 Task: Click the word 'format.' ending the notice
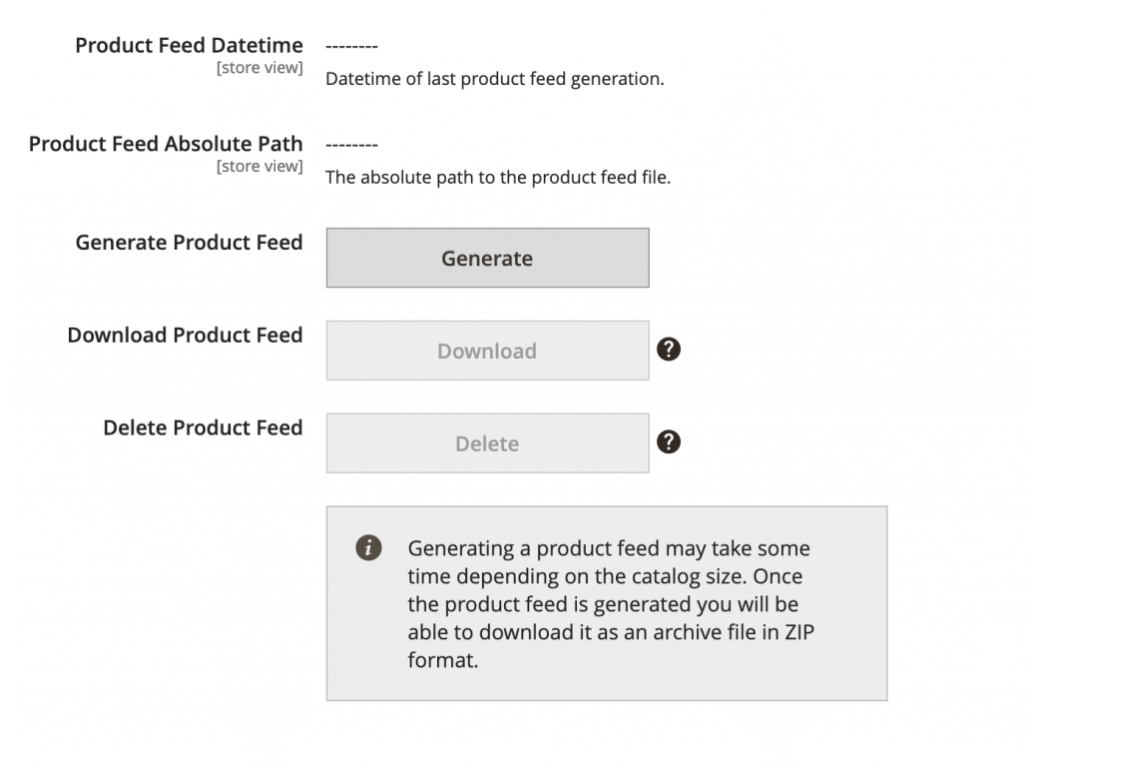coord(443,660)
